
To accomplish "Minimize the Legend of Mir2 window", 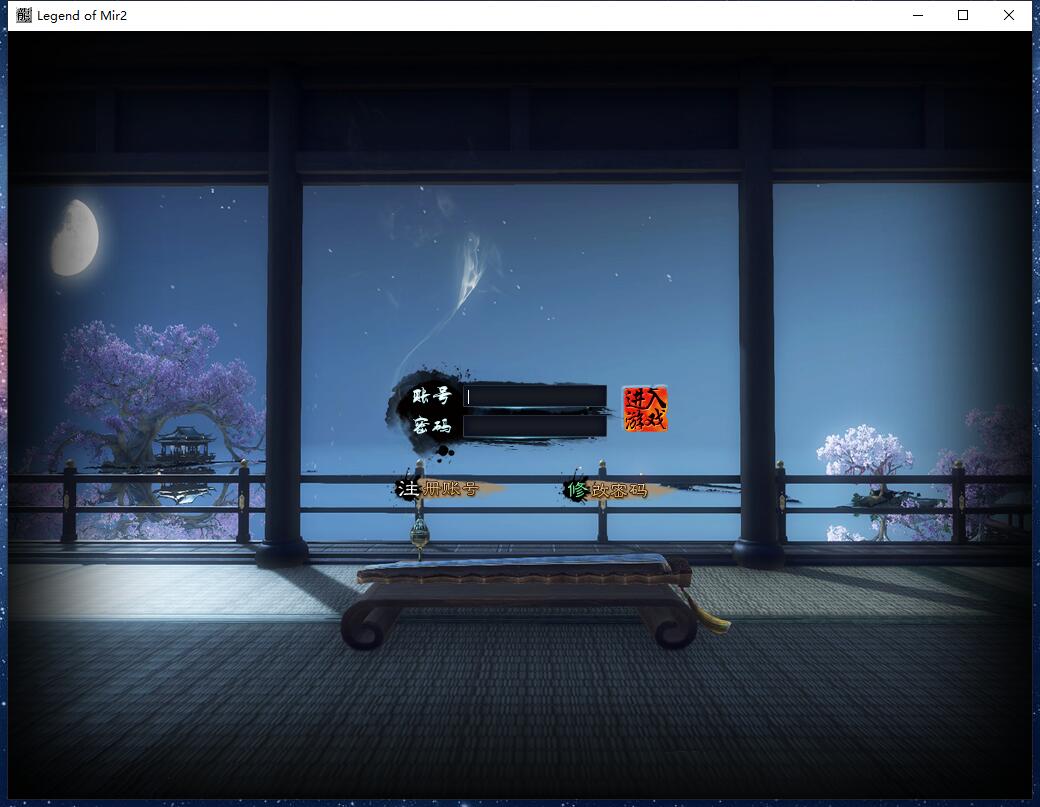I will pos(918,15).
